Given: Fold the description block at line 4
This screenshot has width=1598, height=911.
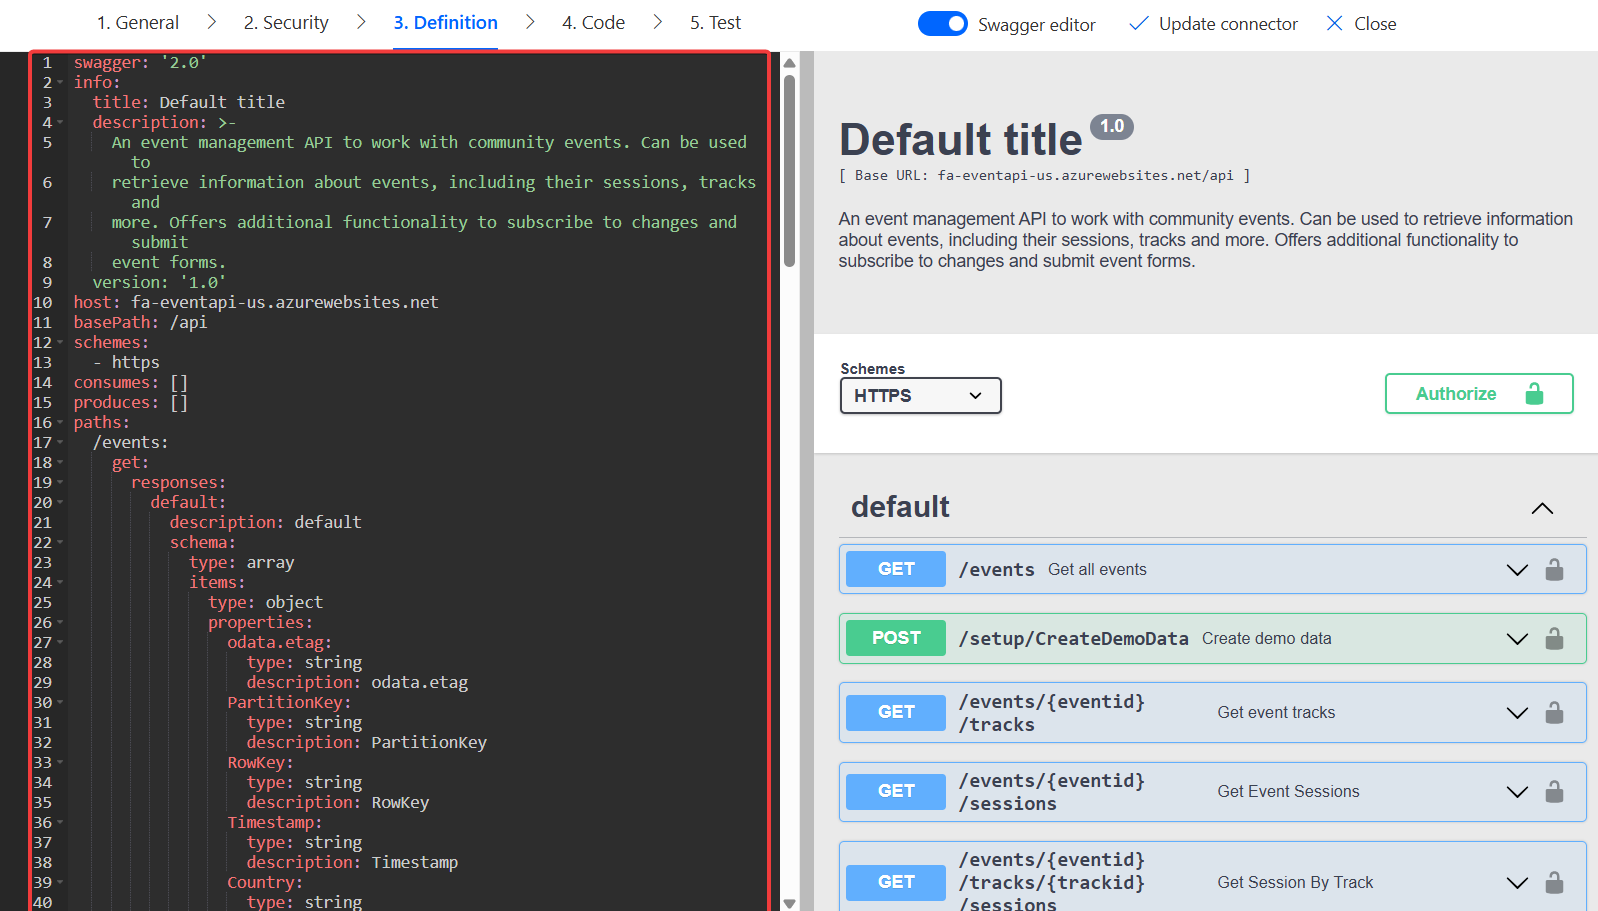Looking at the screenshot, I should [60, 122].
